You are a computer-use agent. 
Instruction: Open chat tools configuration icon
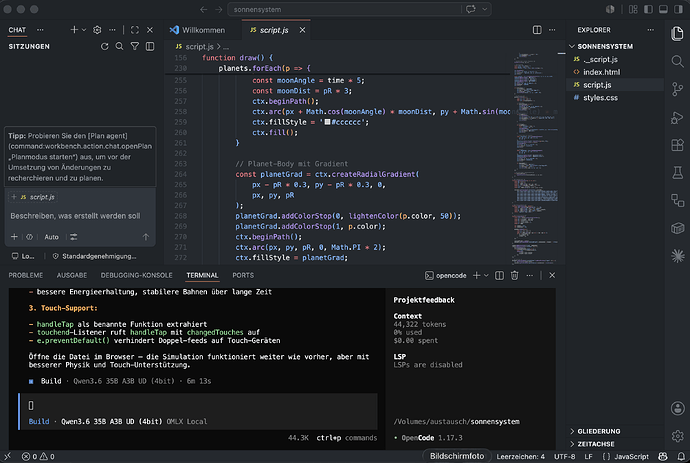pyautogui.click(x=73, y=237)
